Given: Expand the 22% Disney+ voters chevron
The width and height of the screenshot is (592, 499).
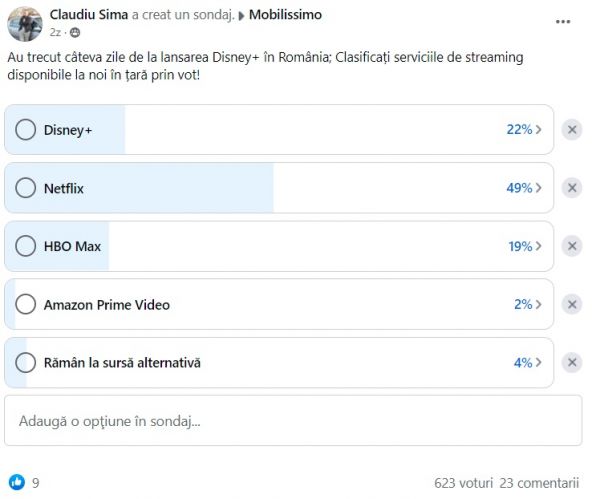Looking at the screenshot, I should [539, 129].
